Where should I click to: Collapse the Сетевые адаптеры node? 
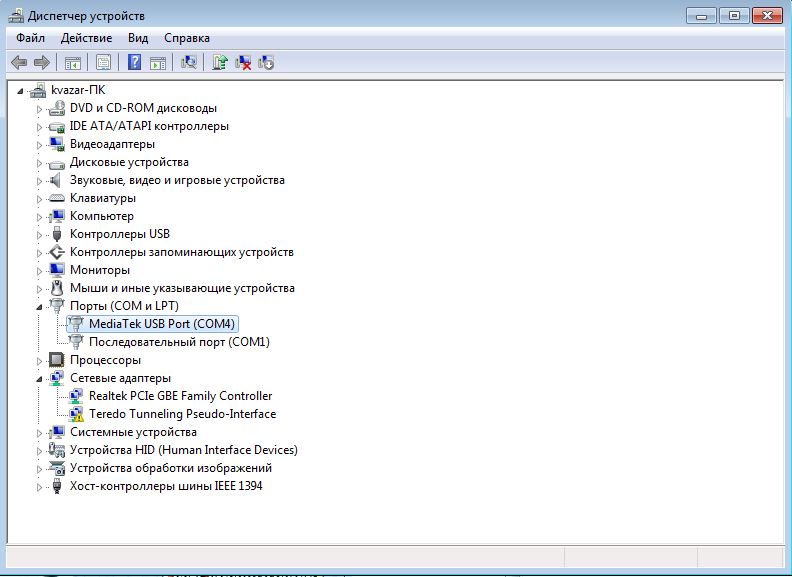pos(40,378)
